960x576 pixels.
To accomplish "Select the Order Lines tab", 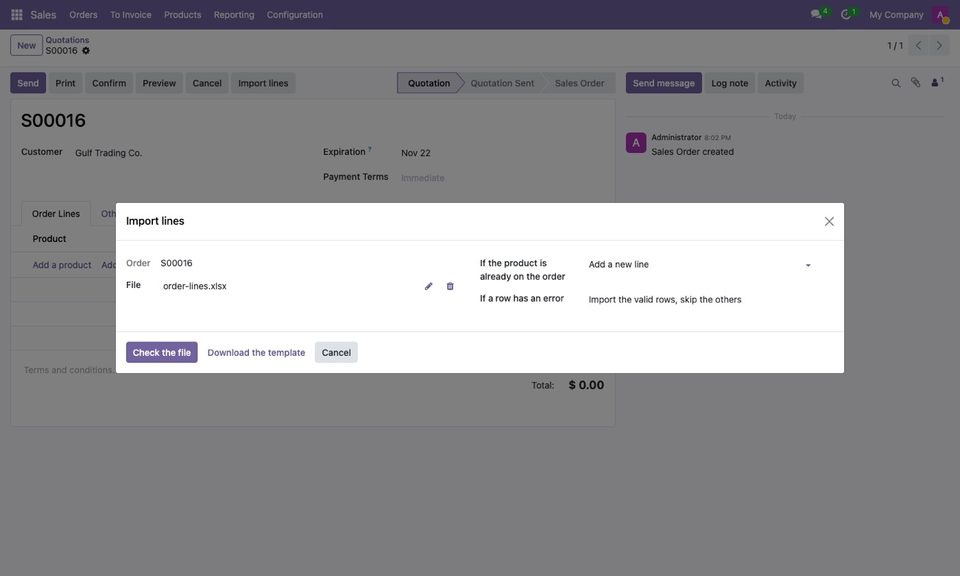I will click(x=56, y=214).
